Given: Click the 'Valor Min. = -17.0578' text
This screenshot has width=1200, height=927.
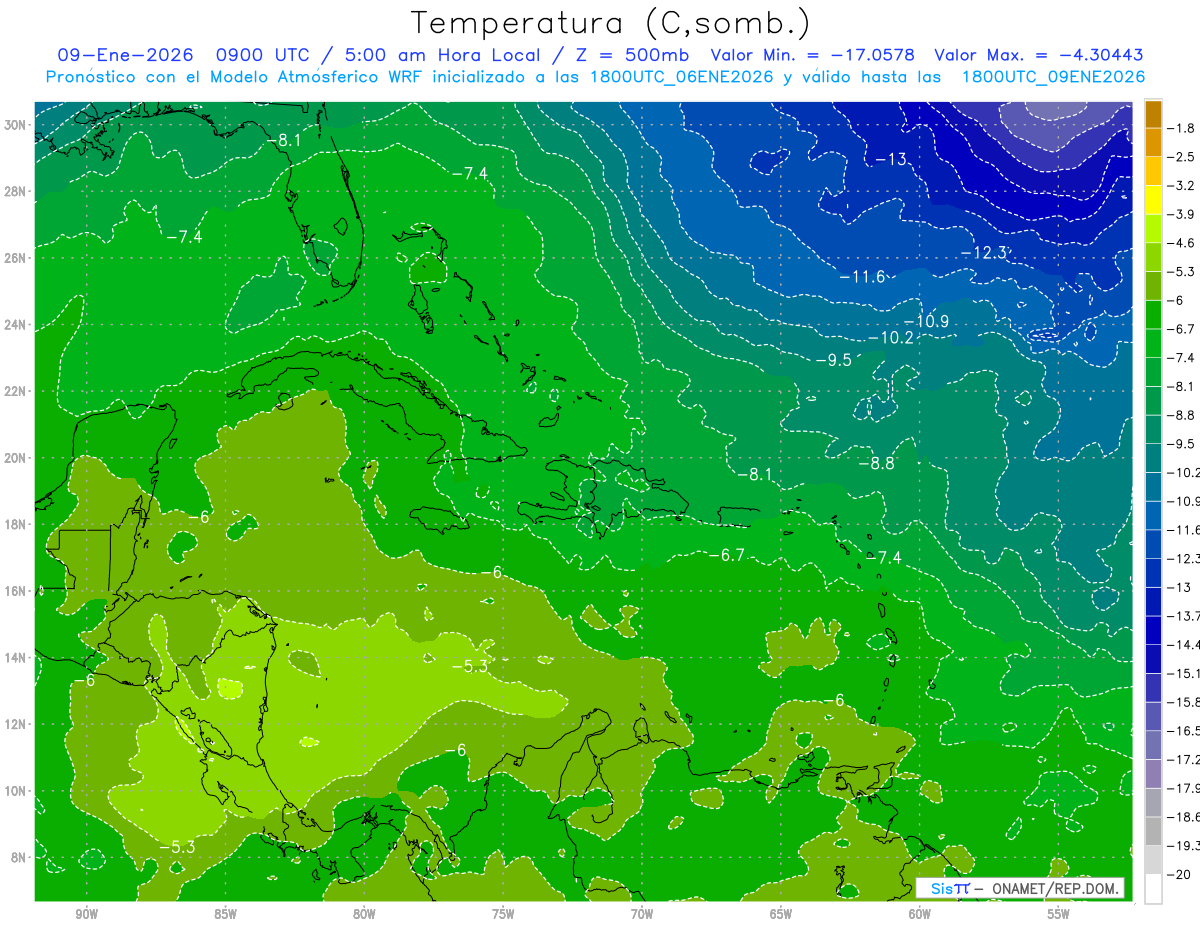Looking at the screenshot, I should click(x=814, y=55).
